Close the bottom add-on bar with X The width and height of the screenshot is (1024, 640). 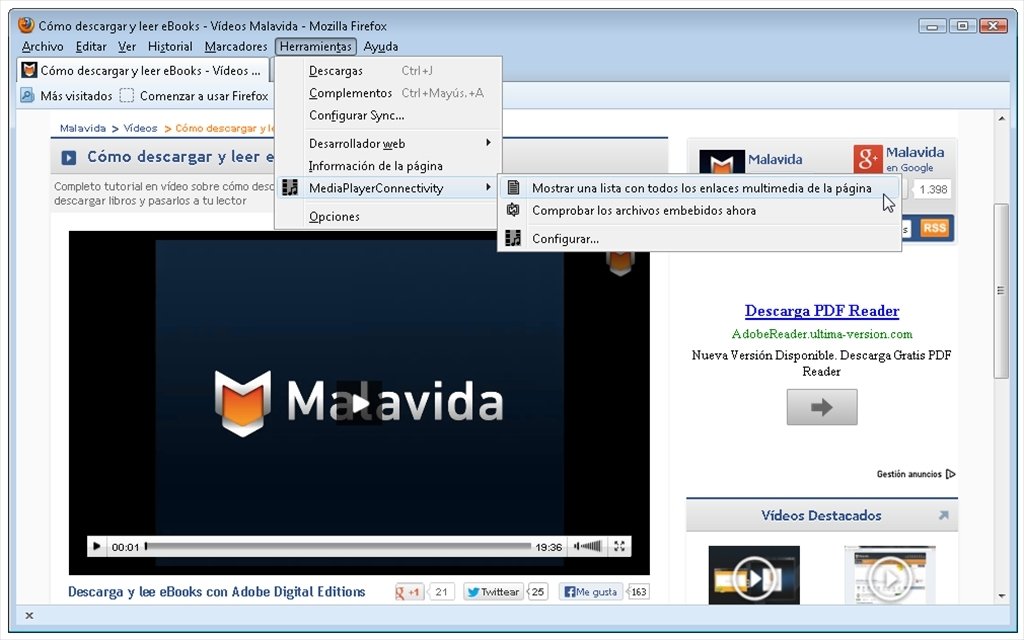[x=29, y=615]
